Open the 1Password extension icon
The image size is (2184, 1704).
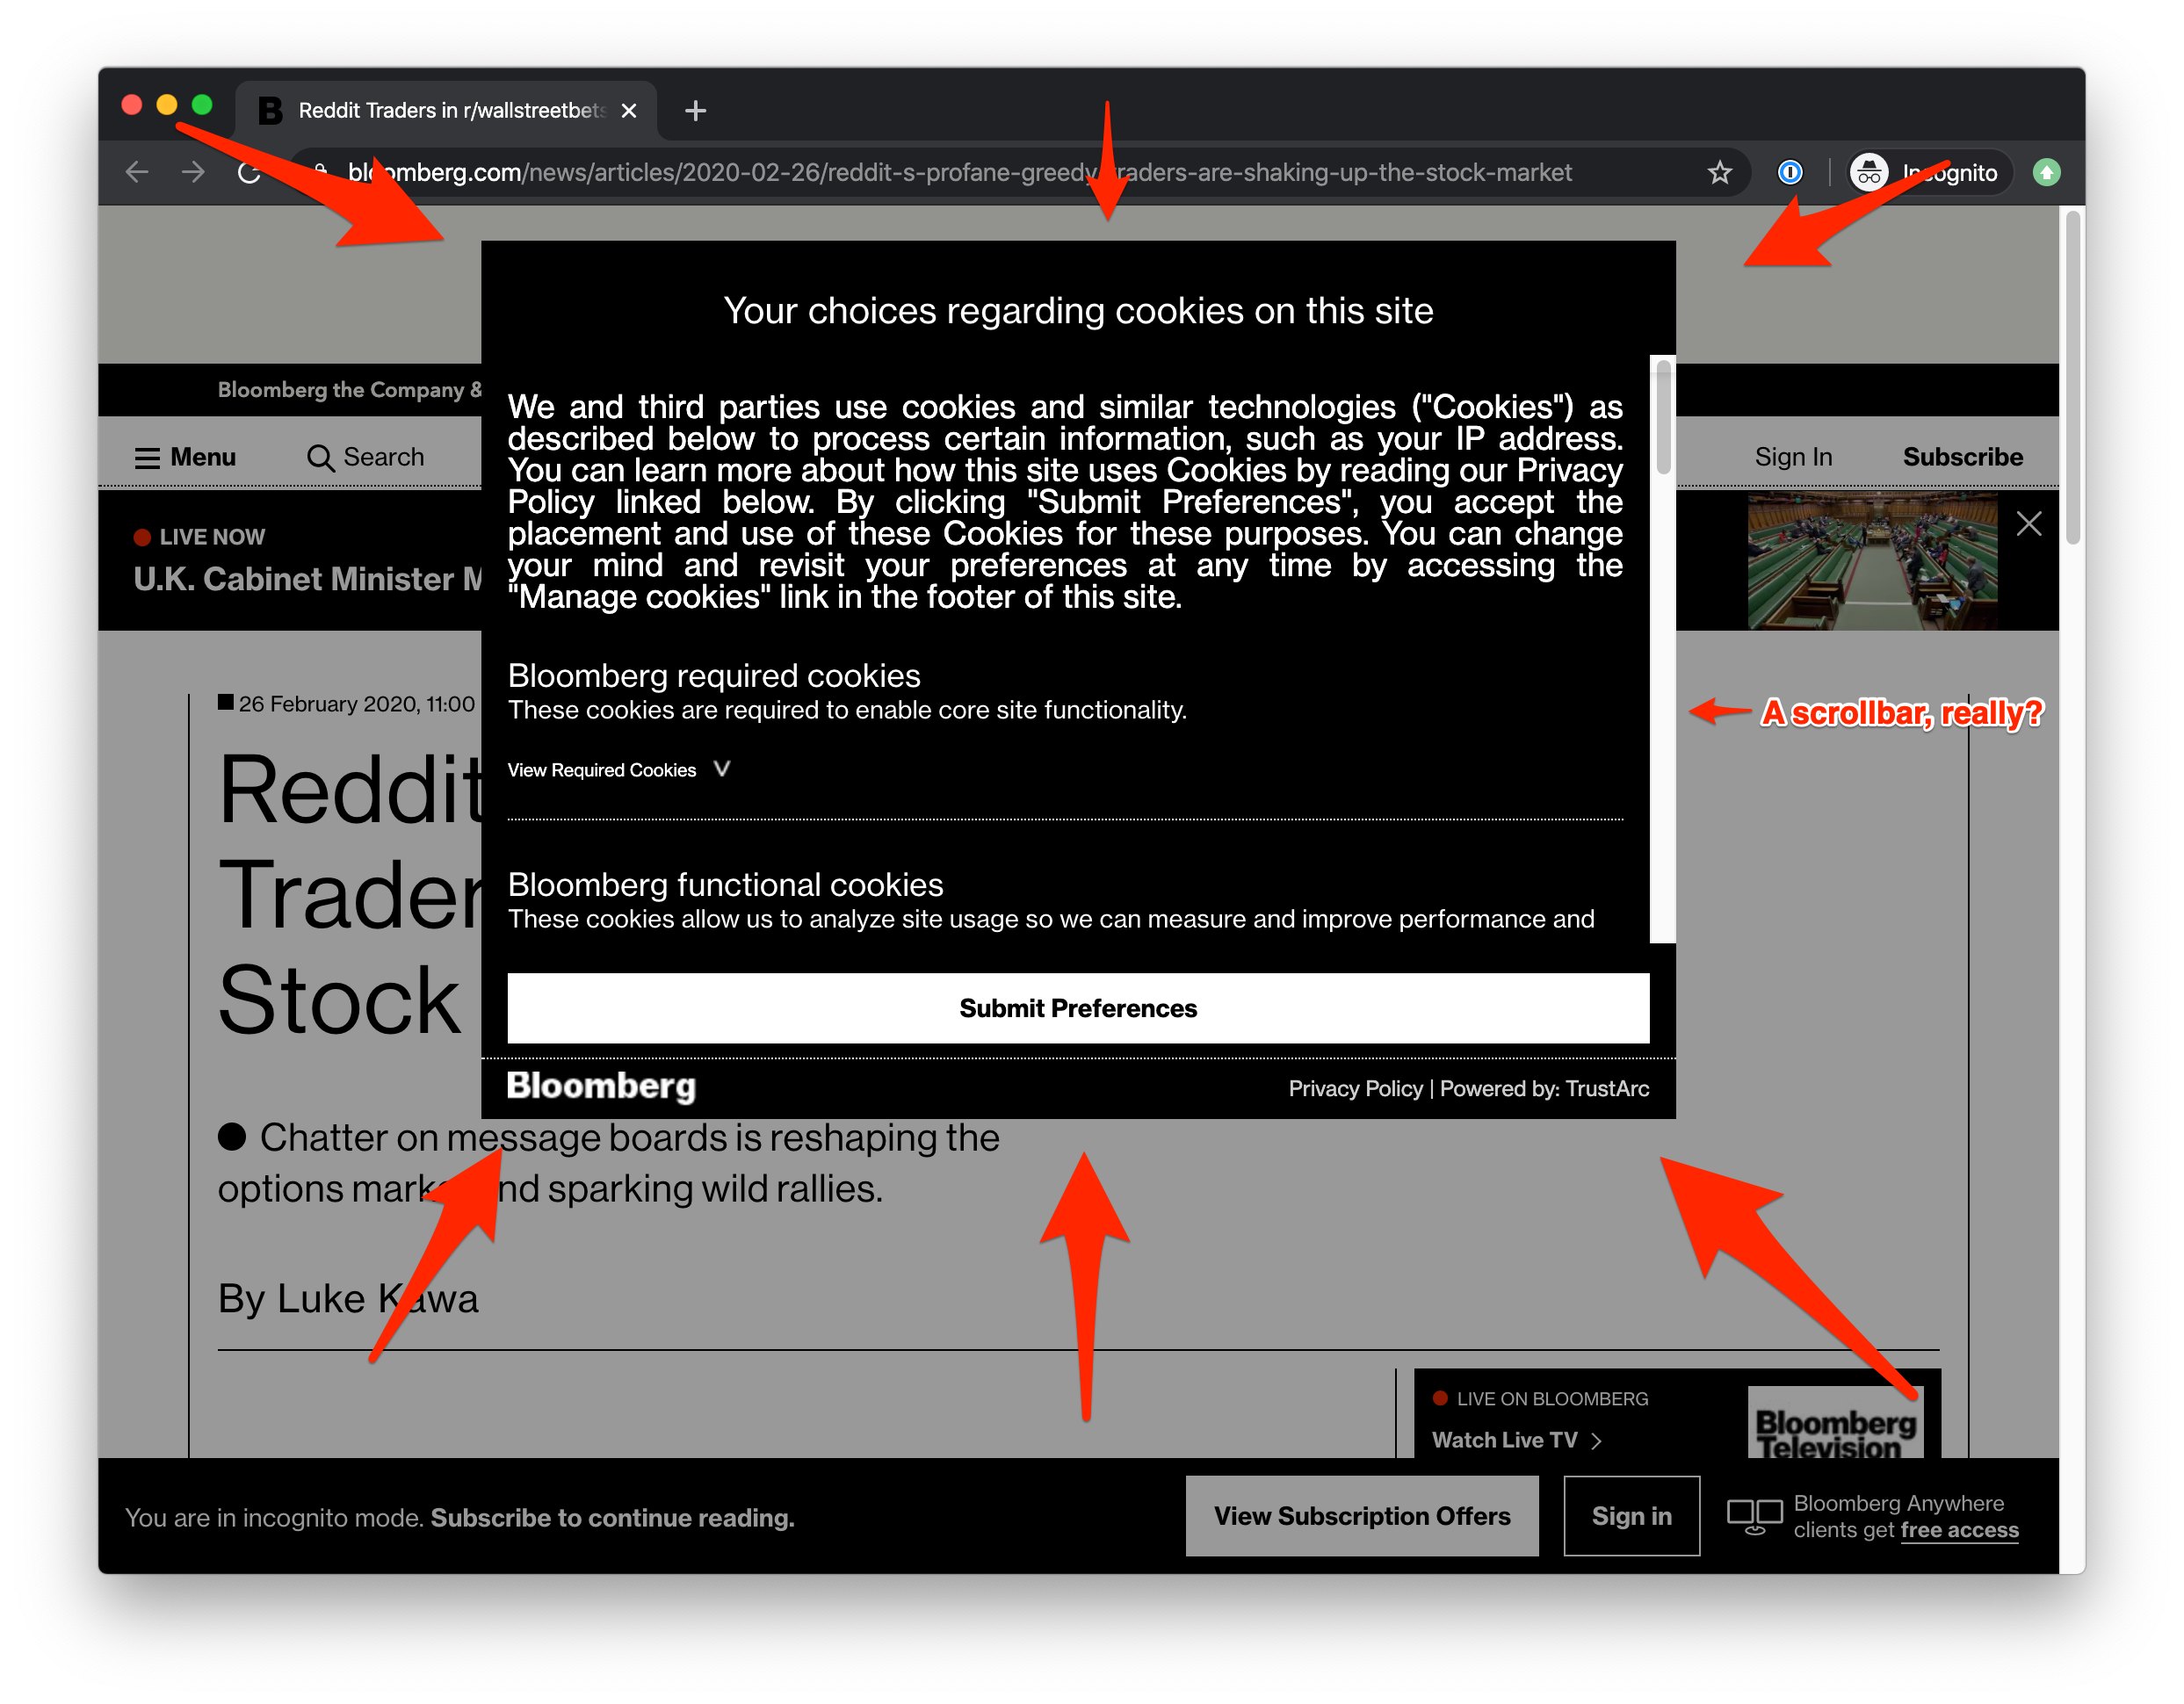coord(1789,172)
